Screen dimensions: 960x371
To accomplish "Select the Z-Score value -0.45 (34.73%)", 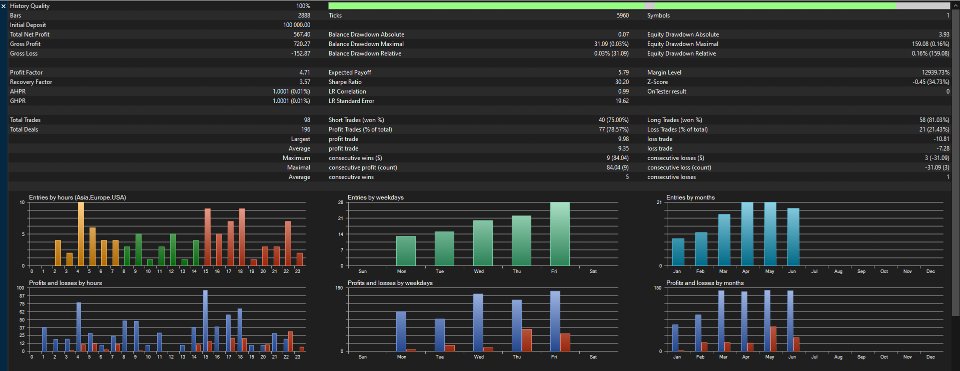I will point(931,82).
